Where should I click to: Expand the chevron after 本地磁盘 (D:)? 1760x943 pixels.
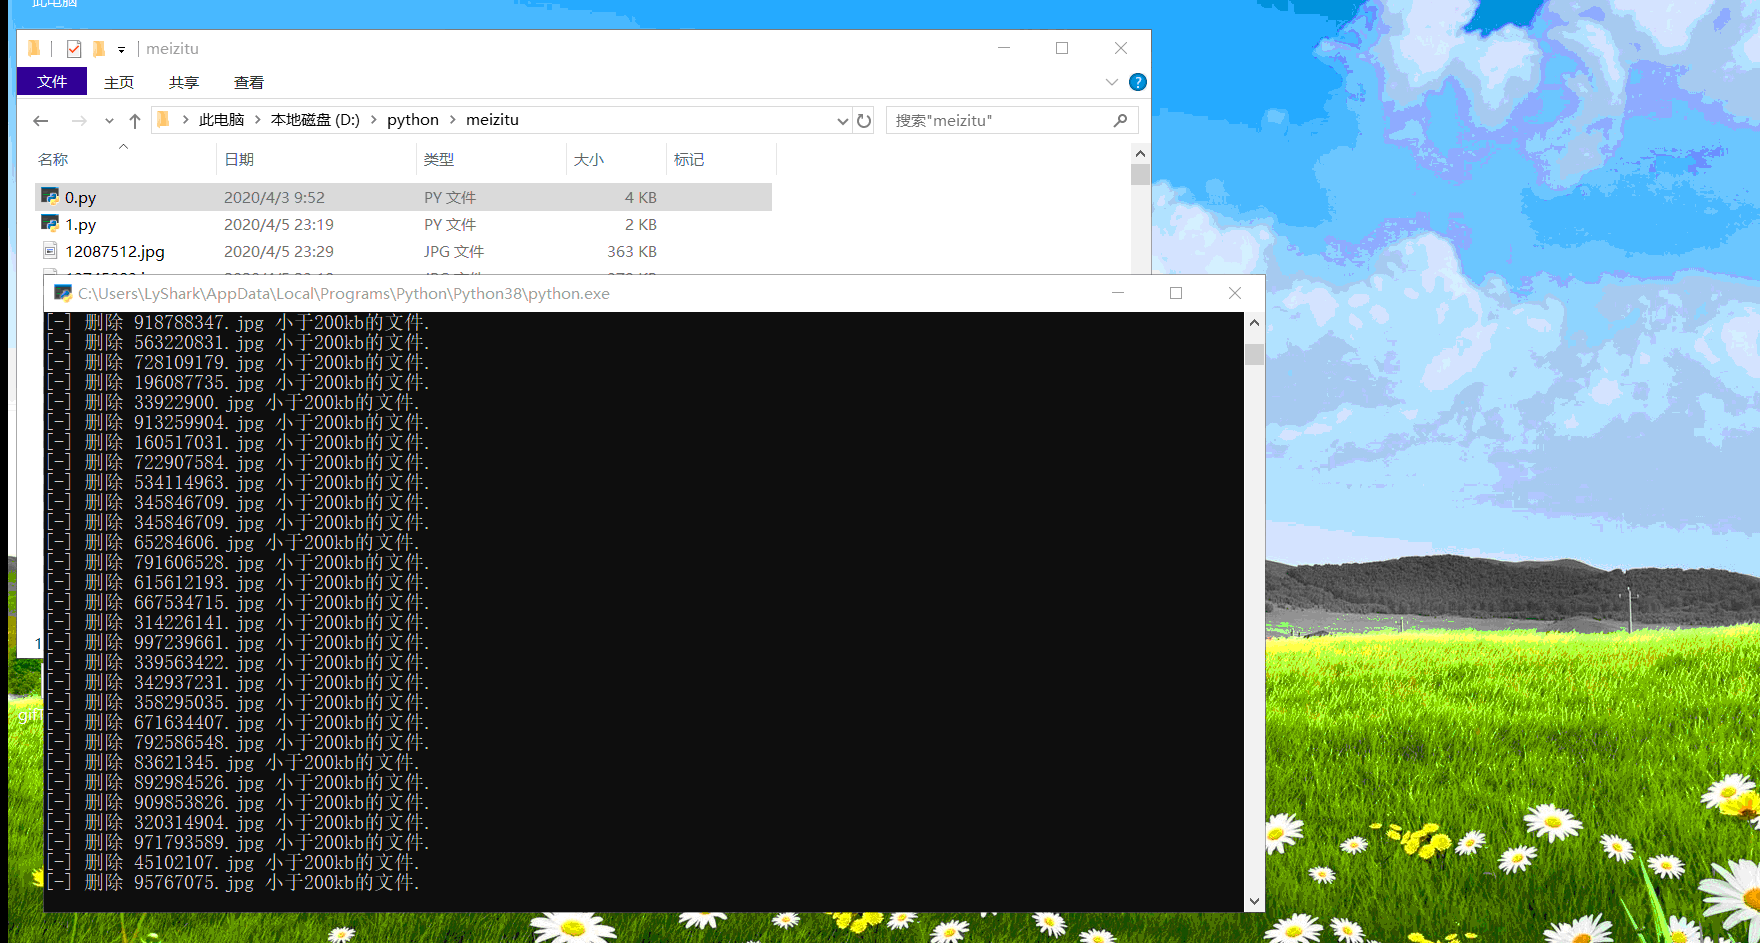point(374,120)
